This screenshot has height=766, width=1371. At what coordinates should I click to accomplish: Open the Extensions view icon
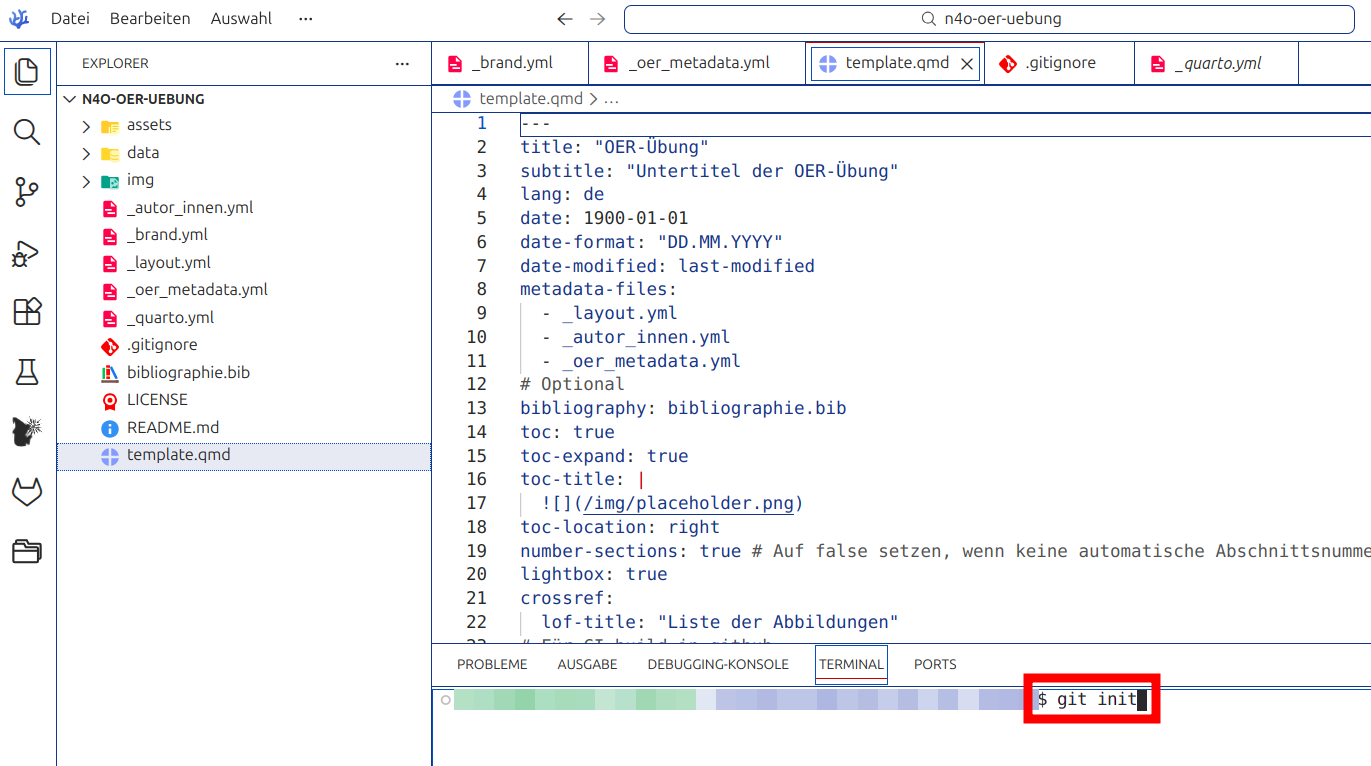pos(27,313)
